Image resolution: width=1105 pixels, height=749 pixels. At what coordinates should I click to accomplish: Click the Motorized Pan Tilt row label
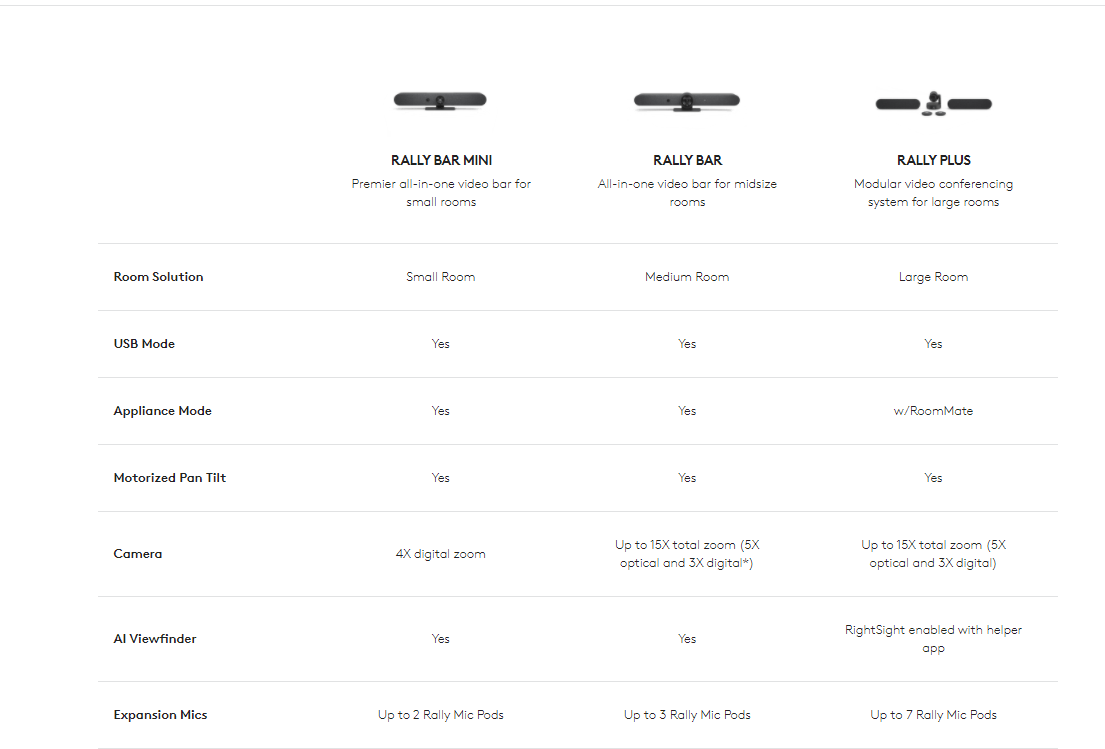click(170, 478)
